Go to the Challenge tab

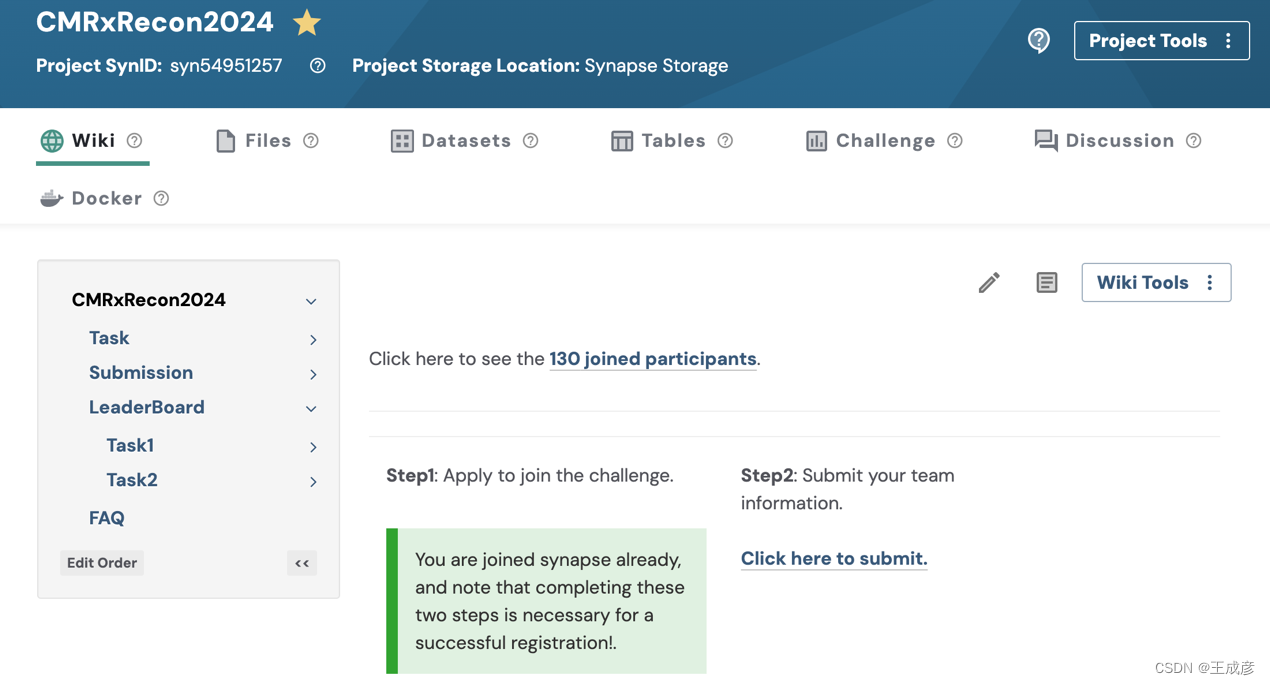(885, 141)
